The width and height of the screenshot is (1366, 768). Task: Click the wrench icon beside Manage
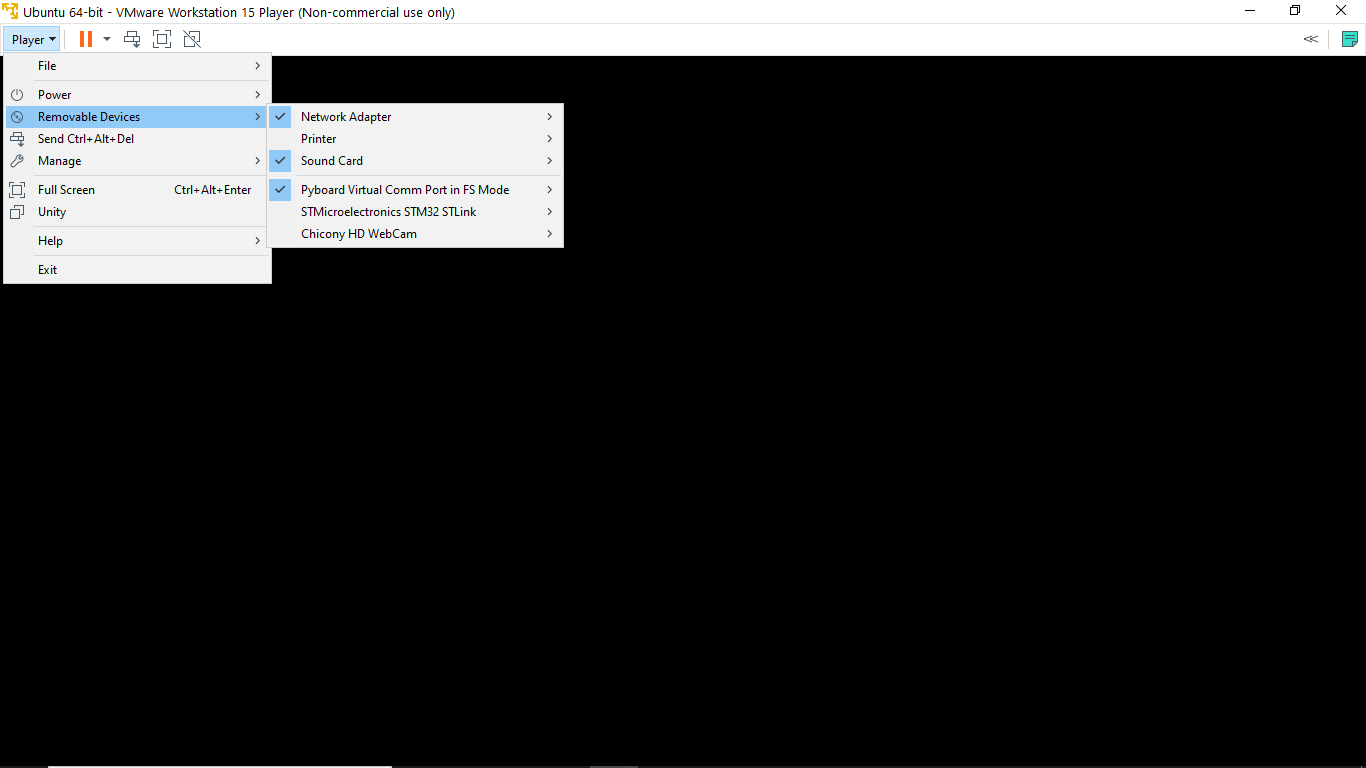coord(17,161)
